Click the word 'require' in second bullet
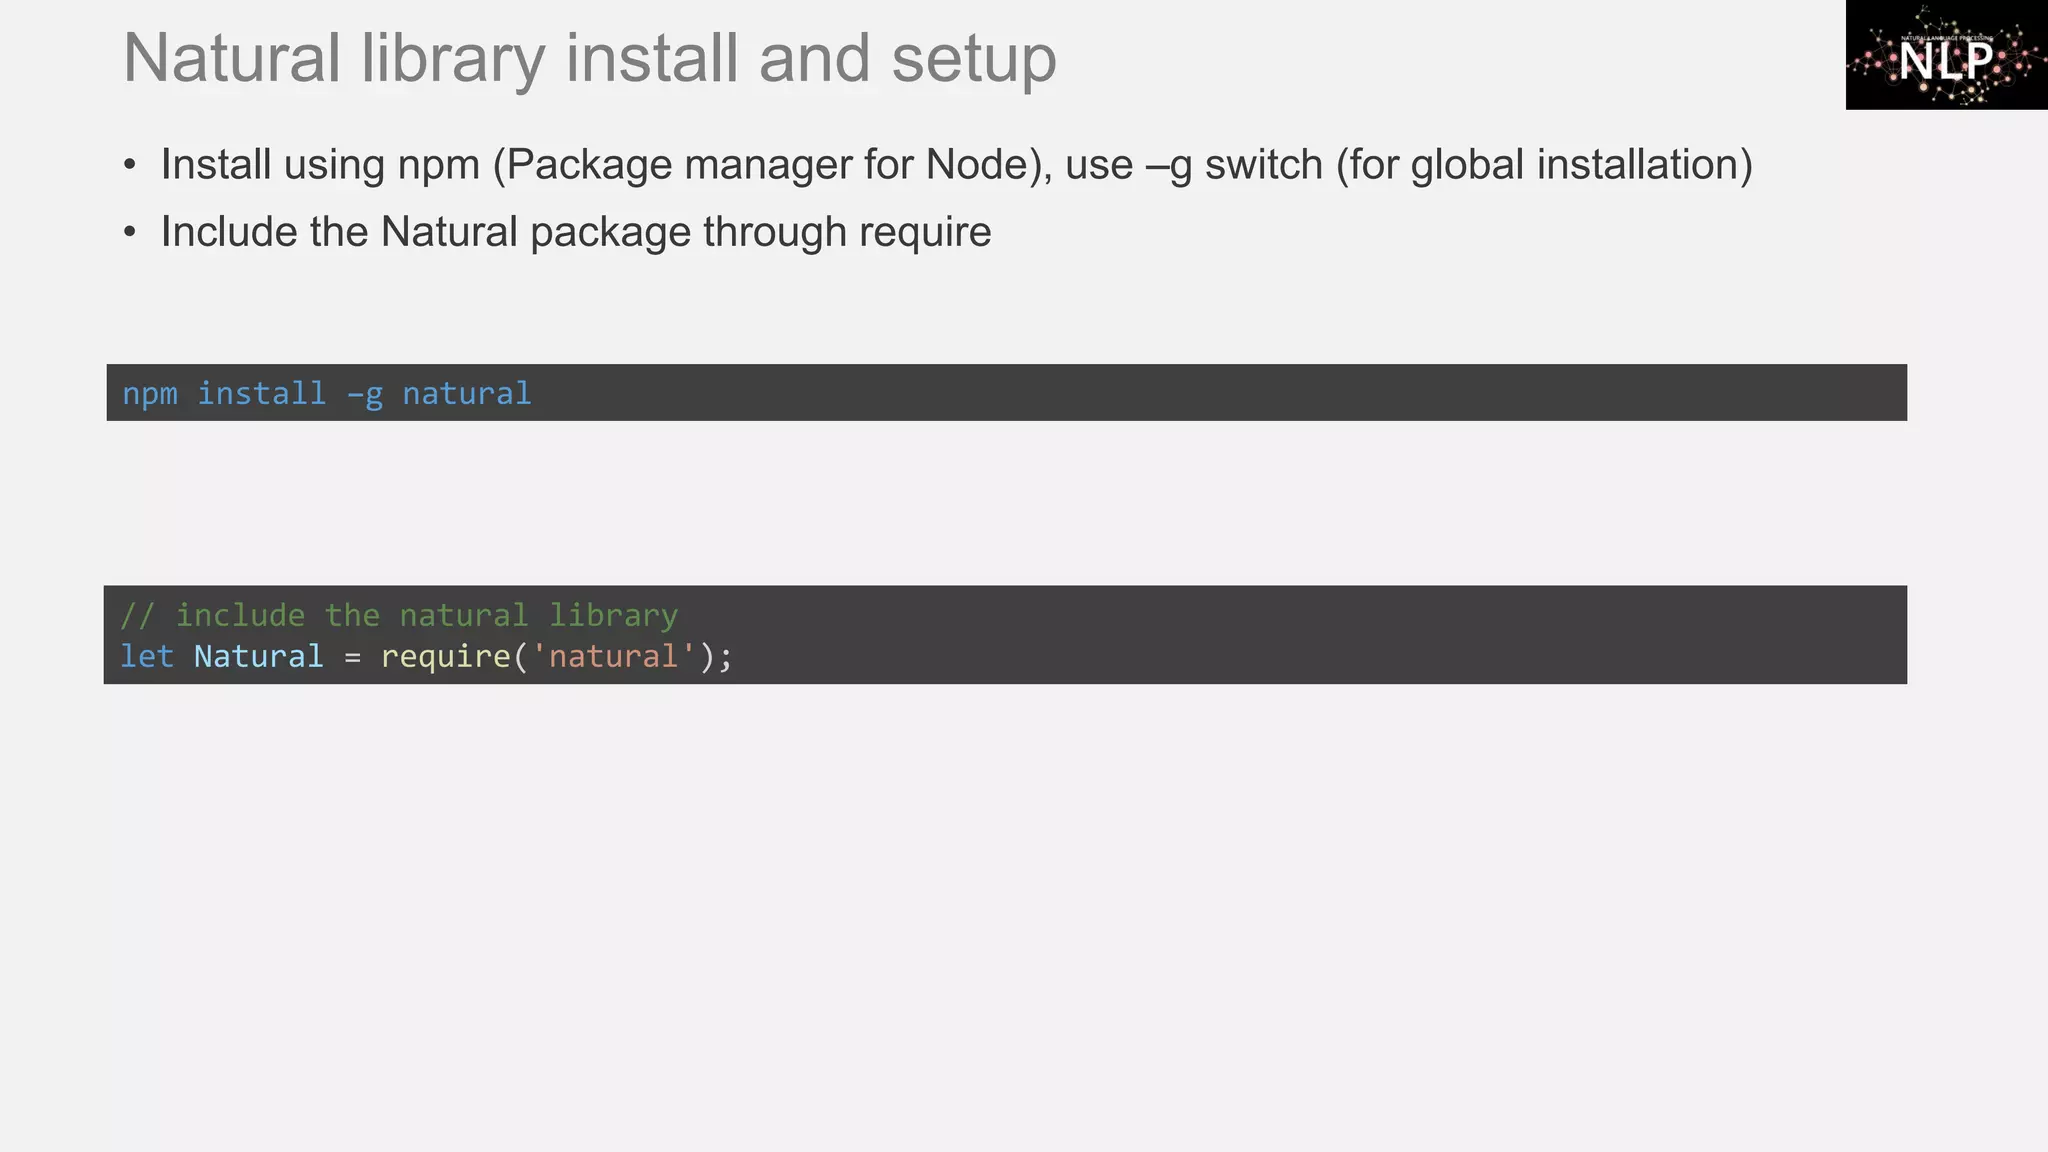This screenshot has height=1152, width=2048. pos(925,232)
